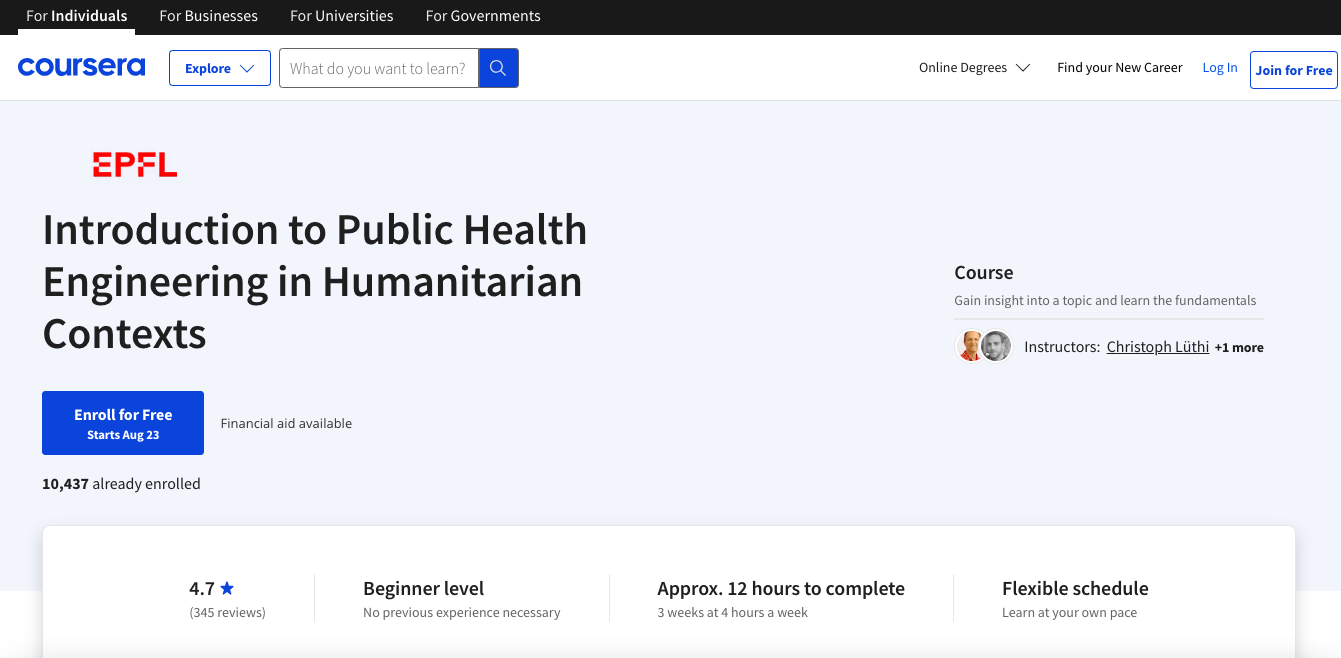
Task: Switch to the For Individuals tab
Action: pos(77,16)
